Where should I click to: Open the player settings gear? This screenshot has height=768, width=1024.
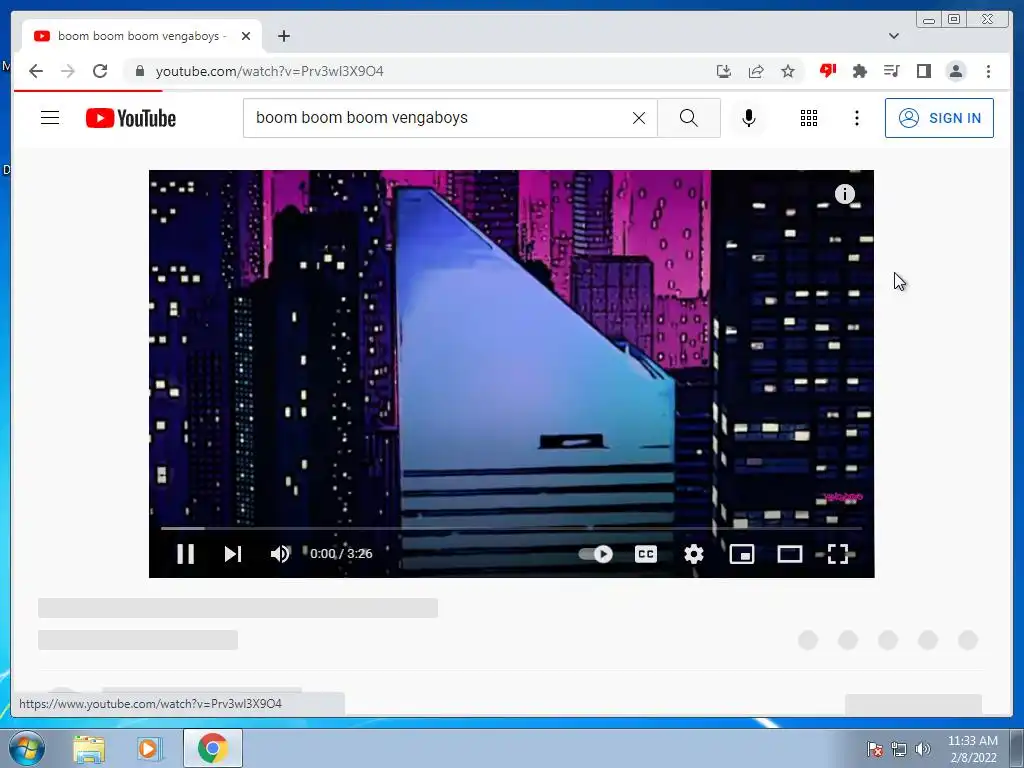pyautogui.click(x=694, y=554)
